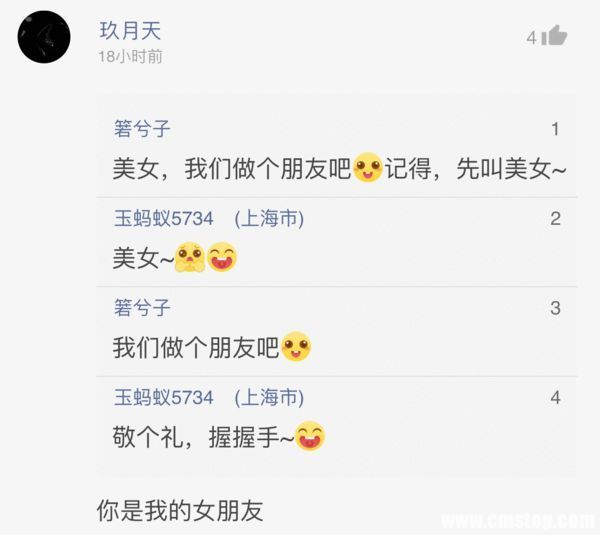Image resolution: width=600 pixels, height=535 pixels.
Task: Click floor number 4 of last reply
Action: tap(556, 398)
